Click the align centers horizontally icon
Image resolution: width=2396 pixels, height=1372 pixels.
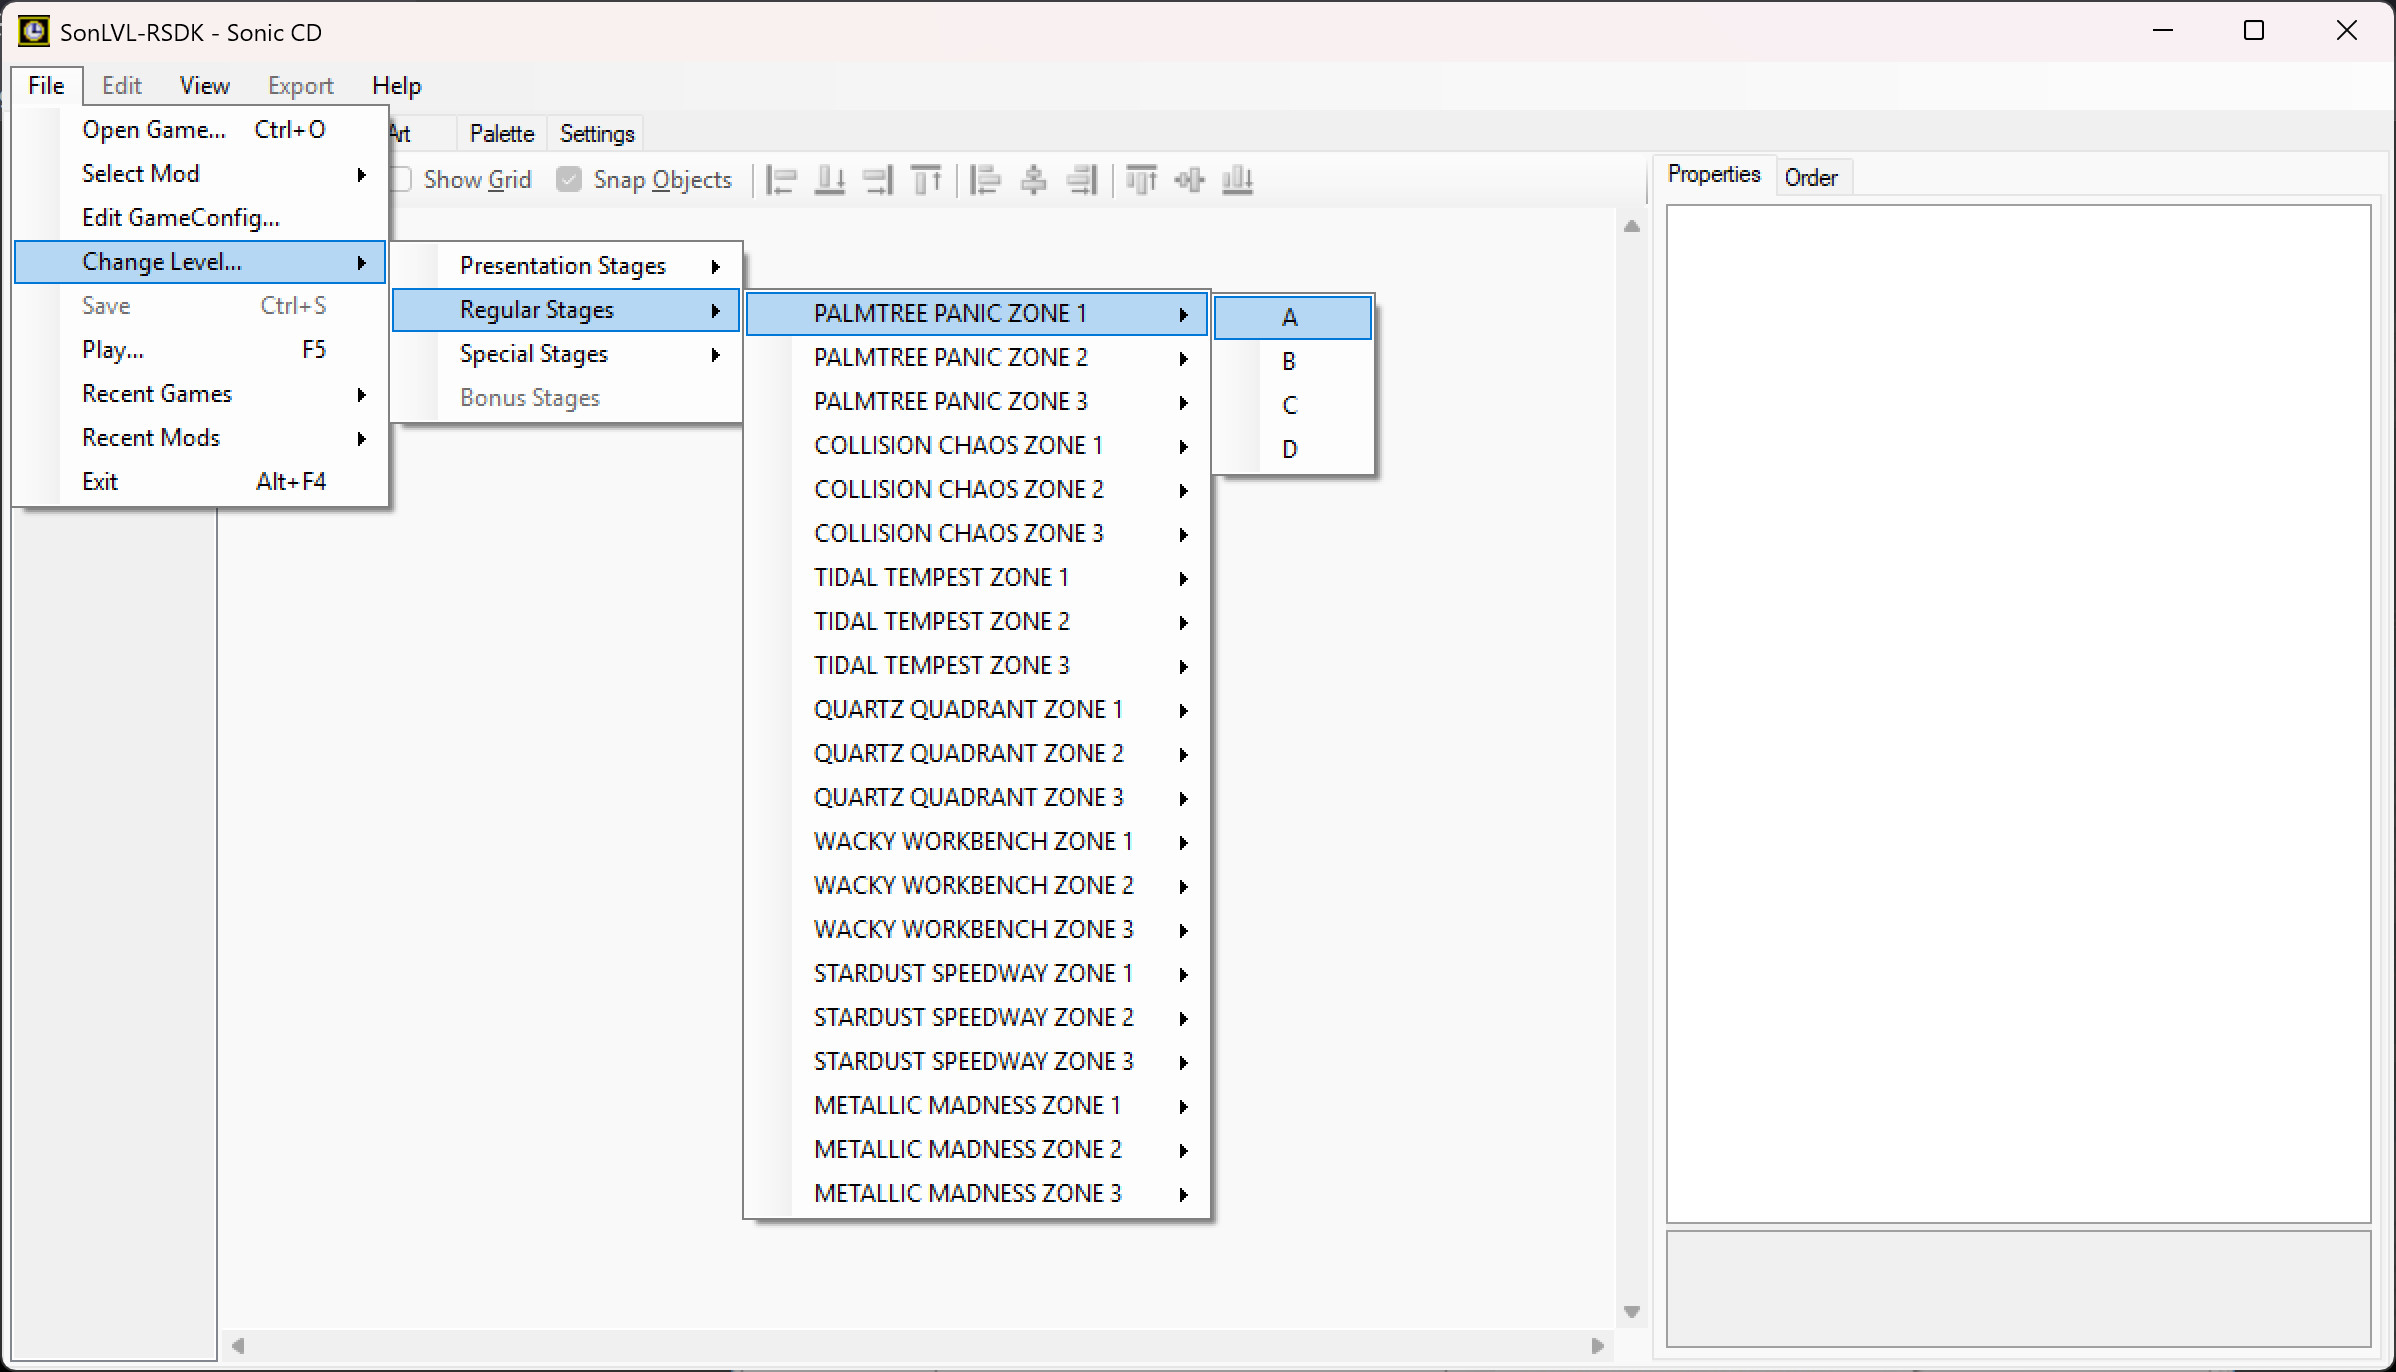[1034, 180]
